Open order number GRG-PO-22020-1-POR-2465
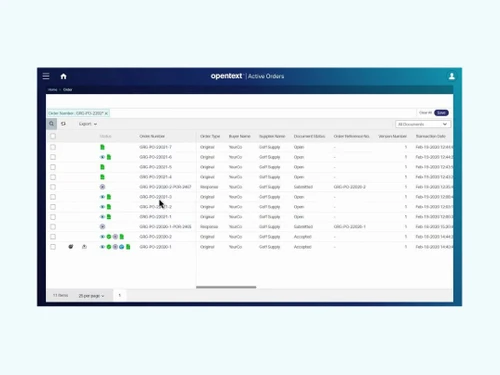This screenshot has height=375, width=500. click(165, 227)
